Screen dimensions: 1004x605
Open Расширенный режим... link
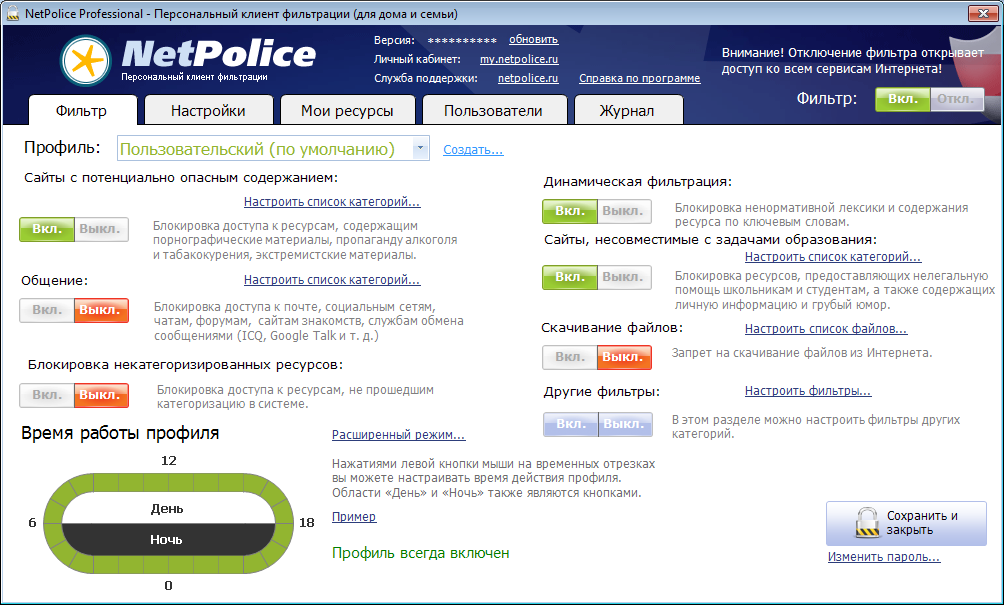pos(398,435)
